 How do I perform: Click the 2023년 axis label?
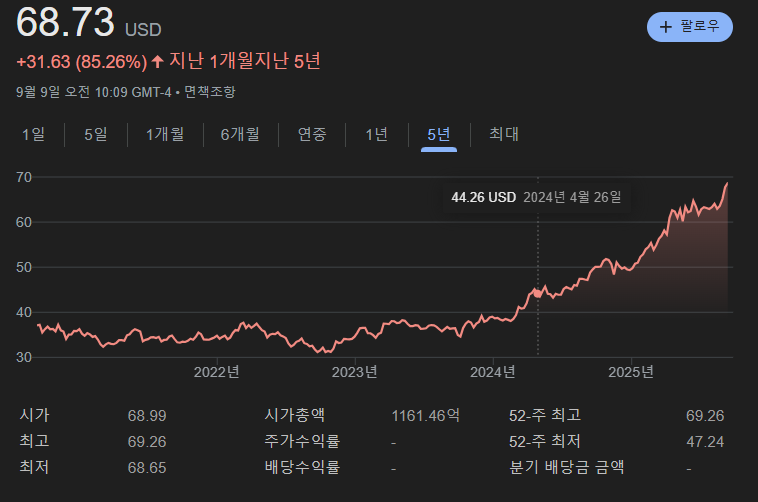coord(354,372)
